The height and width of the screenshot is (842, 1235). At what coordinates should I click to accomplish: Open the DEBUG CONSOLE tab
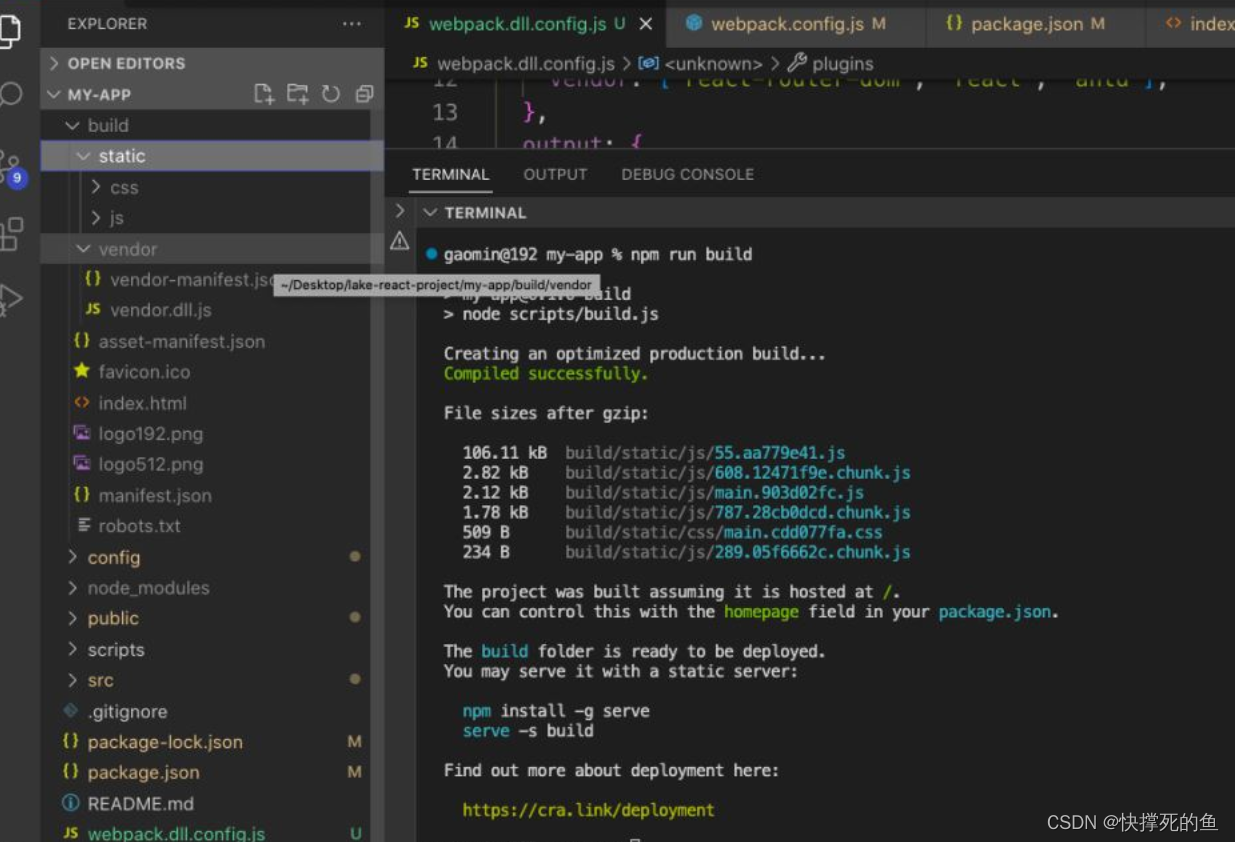click(687, 174)
